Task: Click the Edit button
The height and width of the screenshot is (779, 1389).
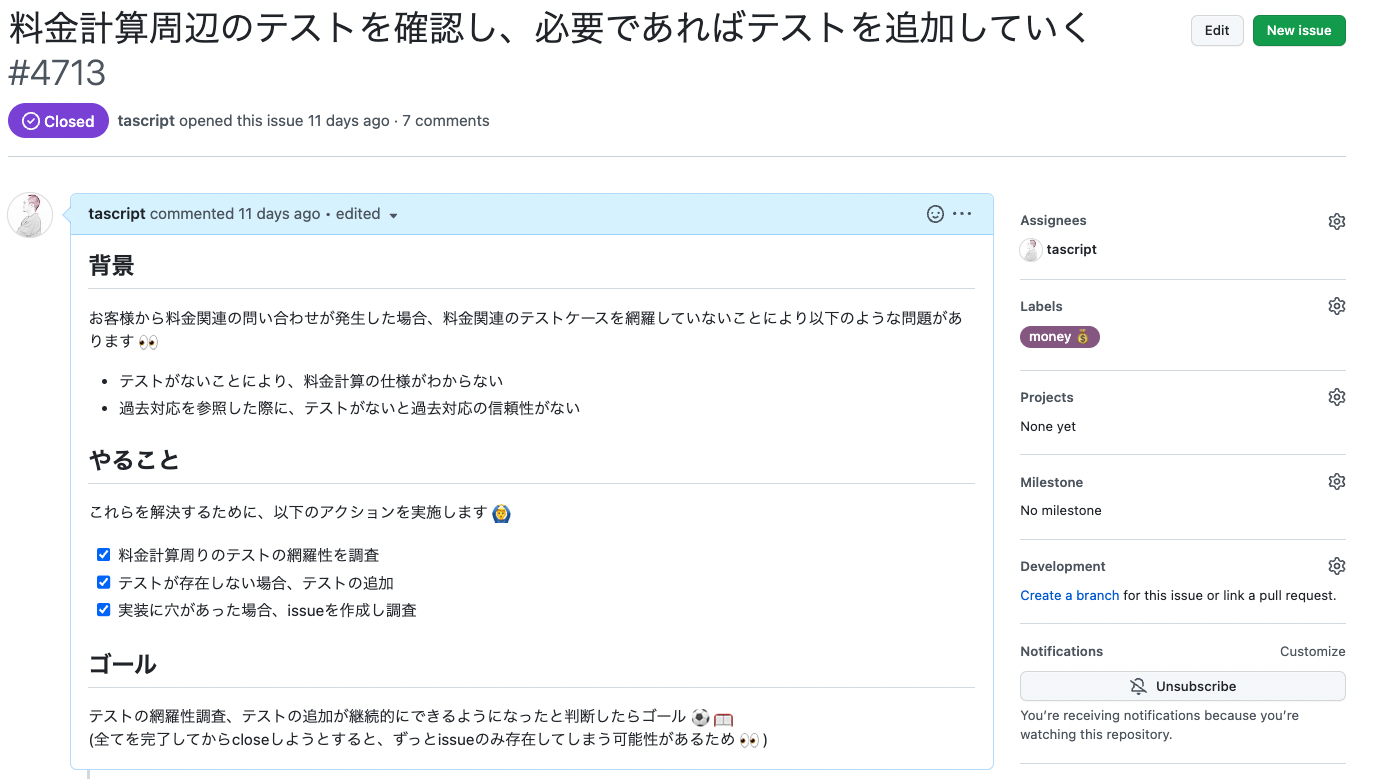Action: 1216,30
